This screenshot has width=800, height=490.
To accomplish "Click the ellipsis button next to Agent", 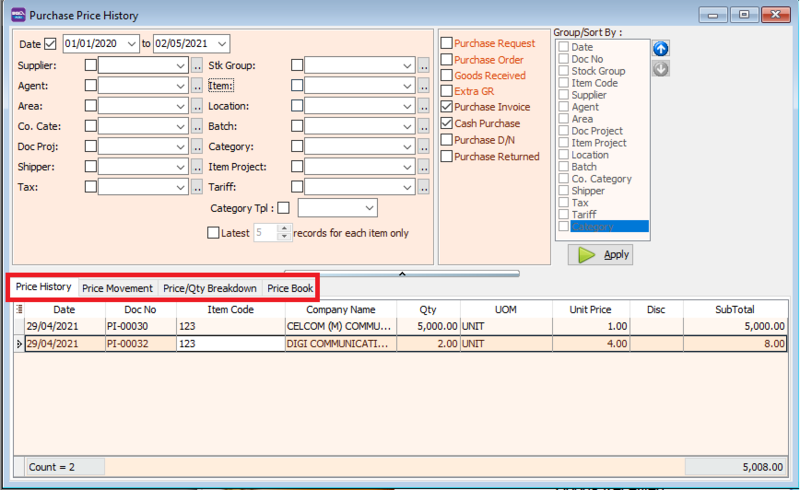I will click(197, 87).
